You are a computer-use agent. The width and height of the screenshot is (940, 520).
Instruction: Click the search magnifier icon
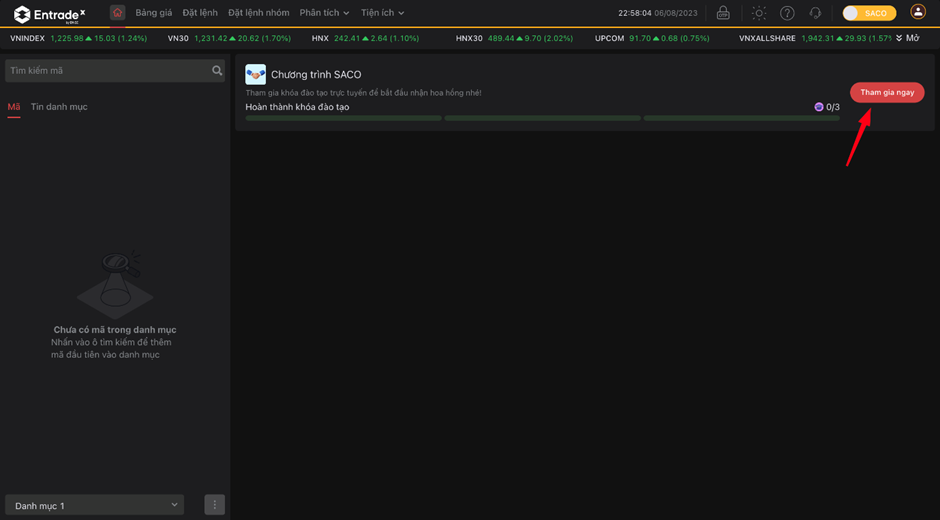pyautogui.click(x=217, y=71)
